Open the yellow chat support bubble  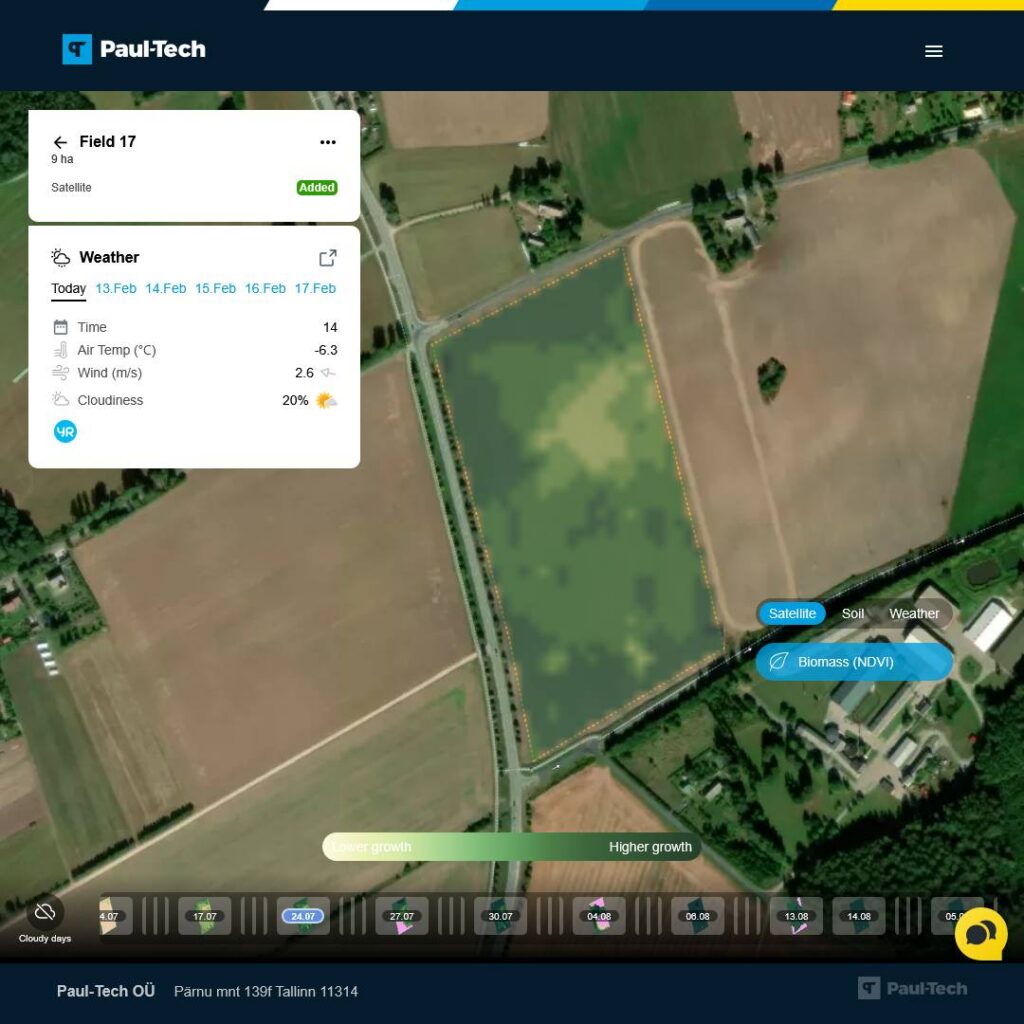[x=980, y=933]
